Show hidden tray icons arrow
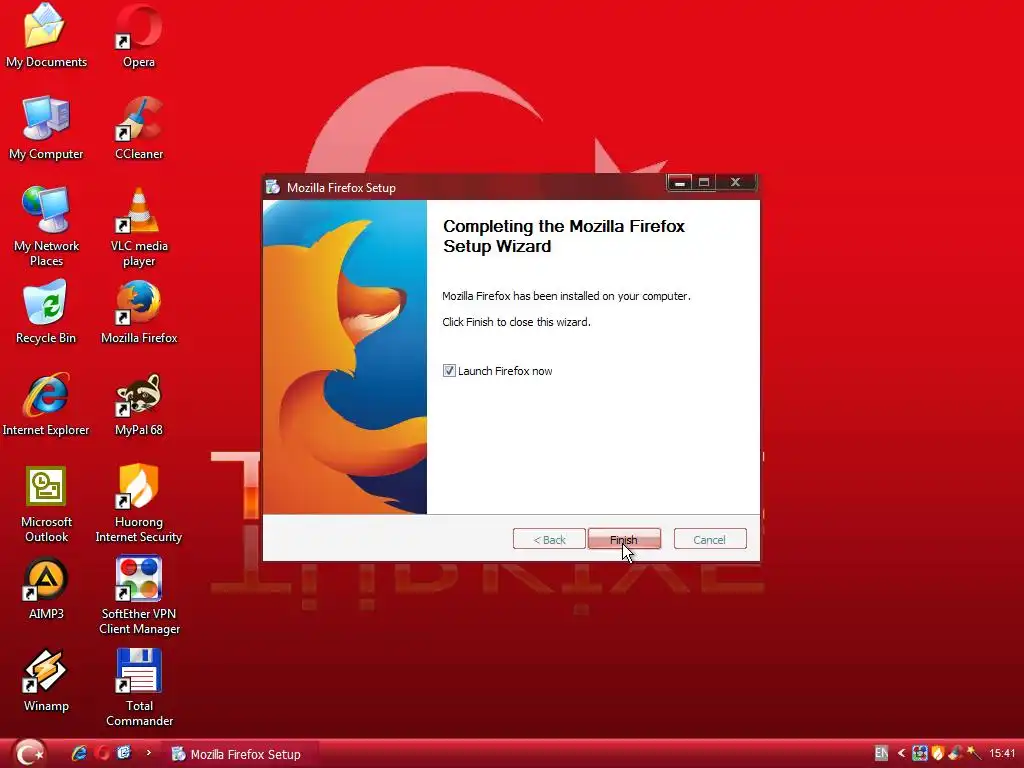The image size is (1024, 768). [901, 754]
